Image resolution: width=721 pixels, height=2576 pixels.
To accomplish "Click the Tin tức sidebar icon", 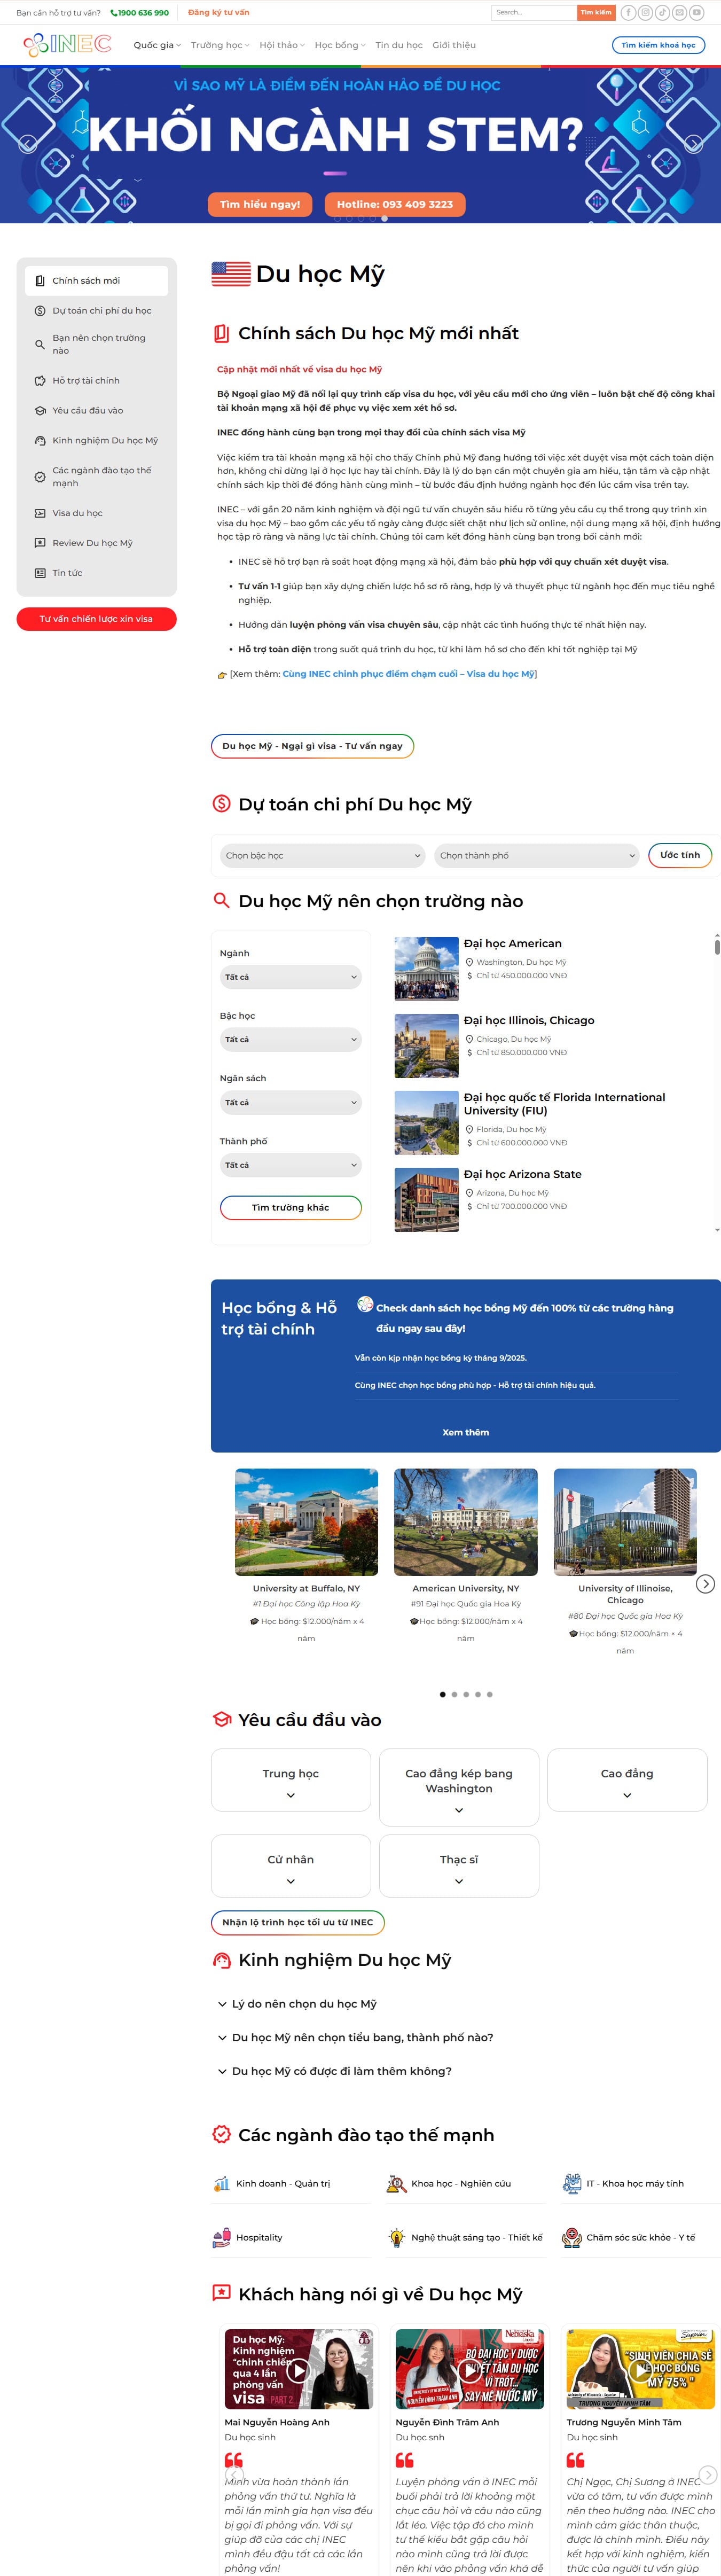I will [40, 573].
